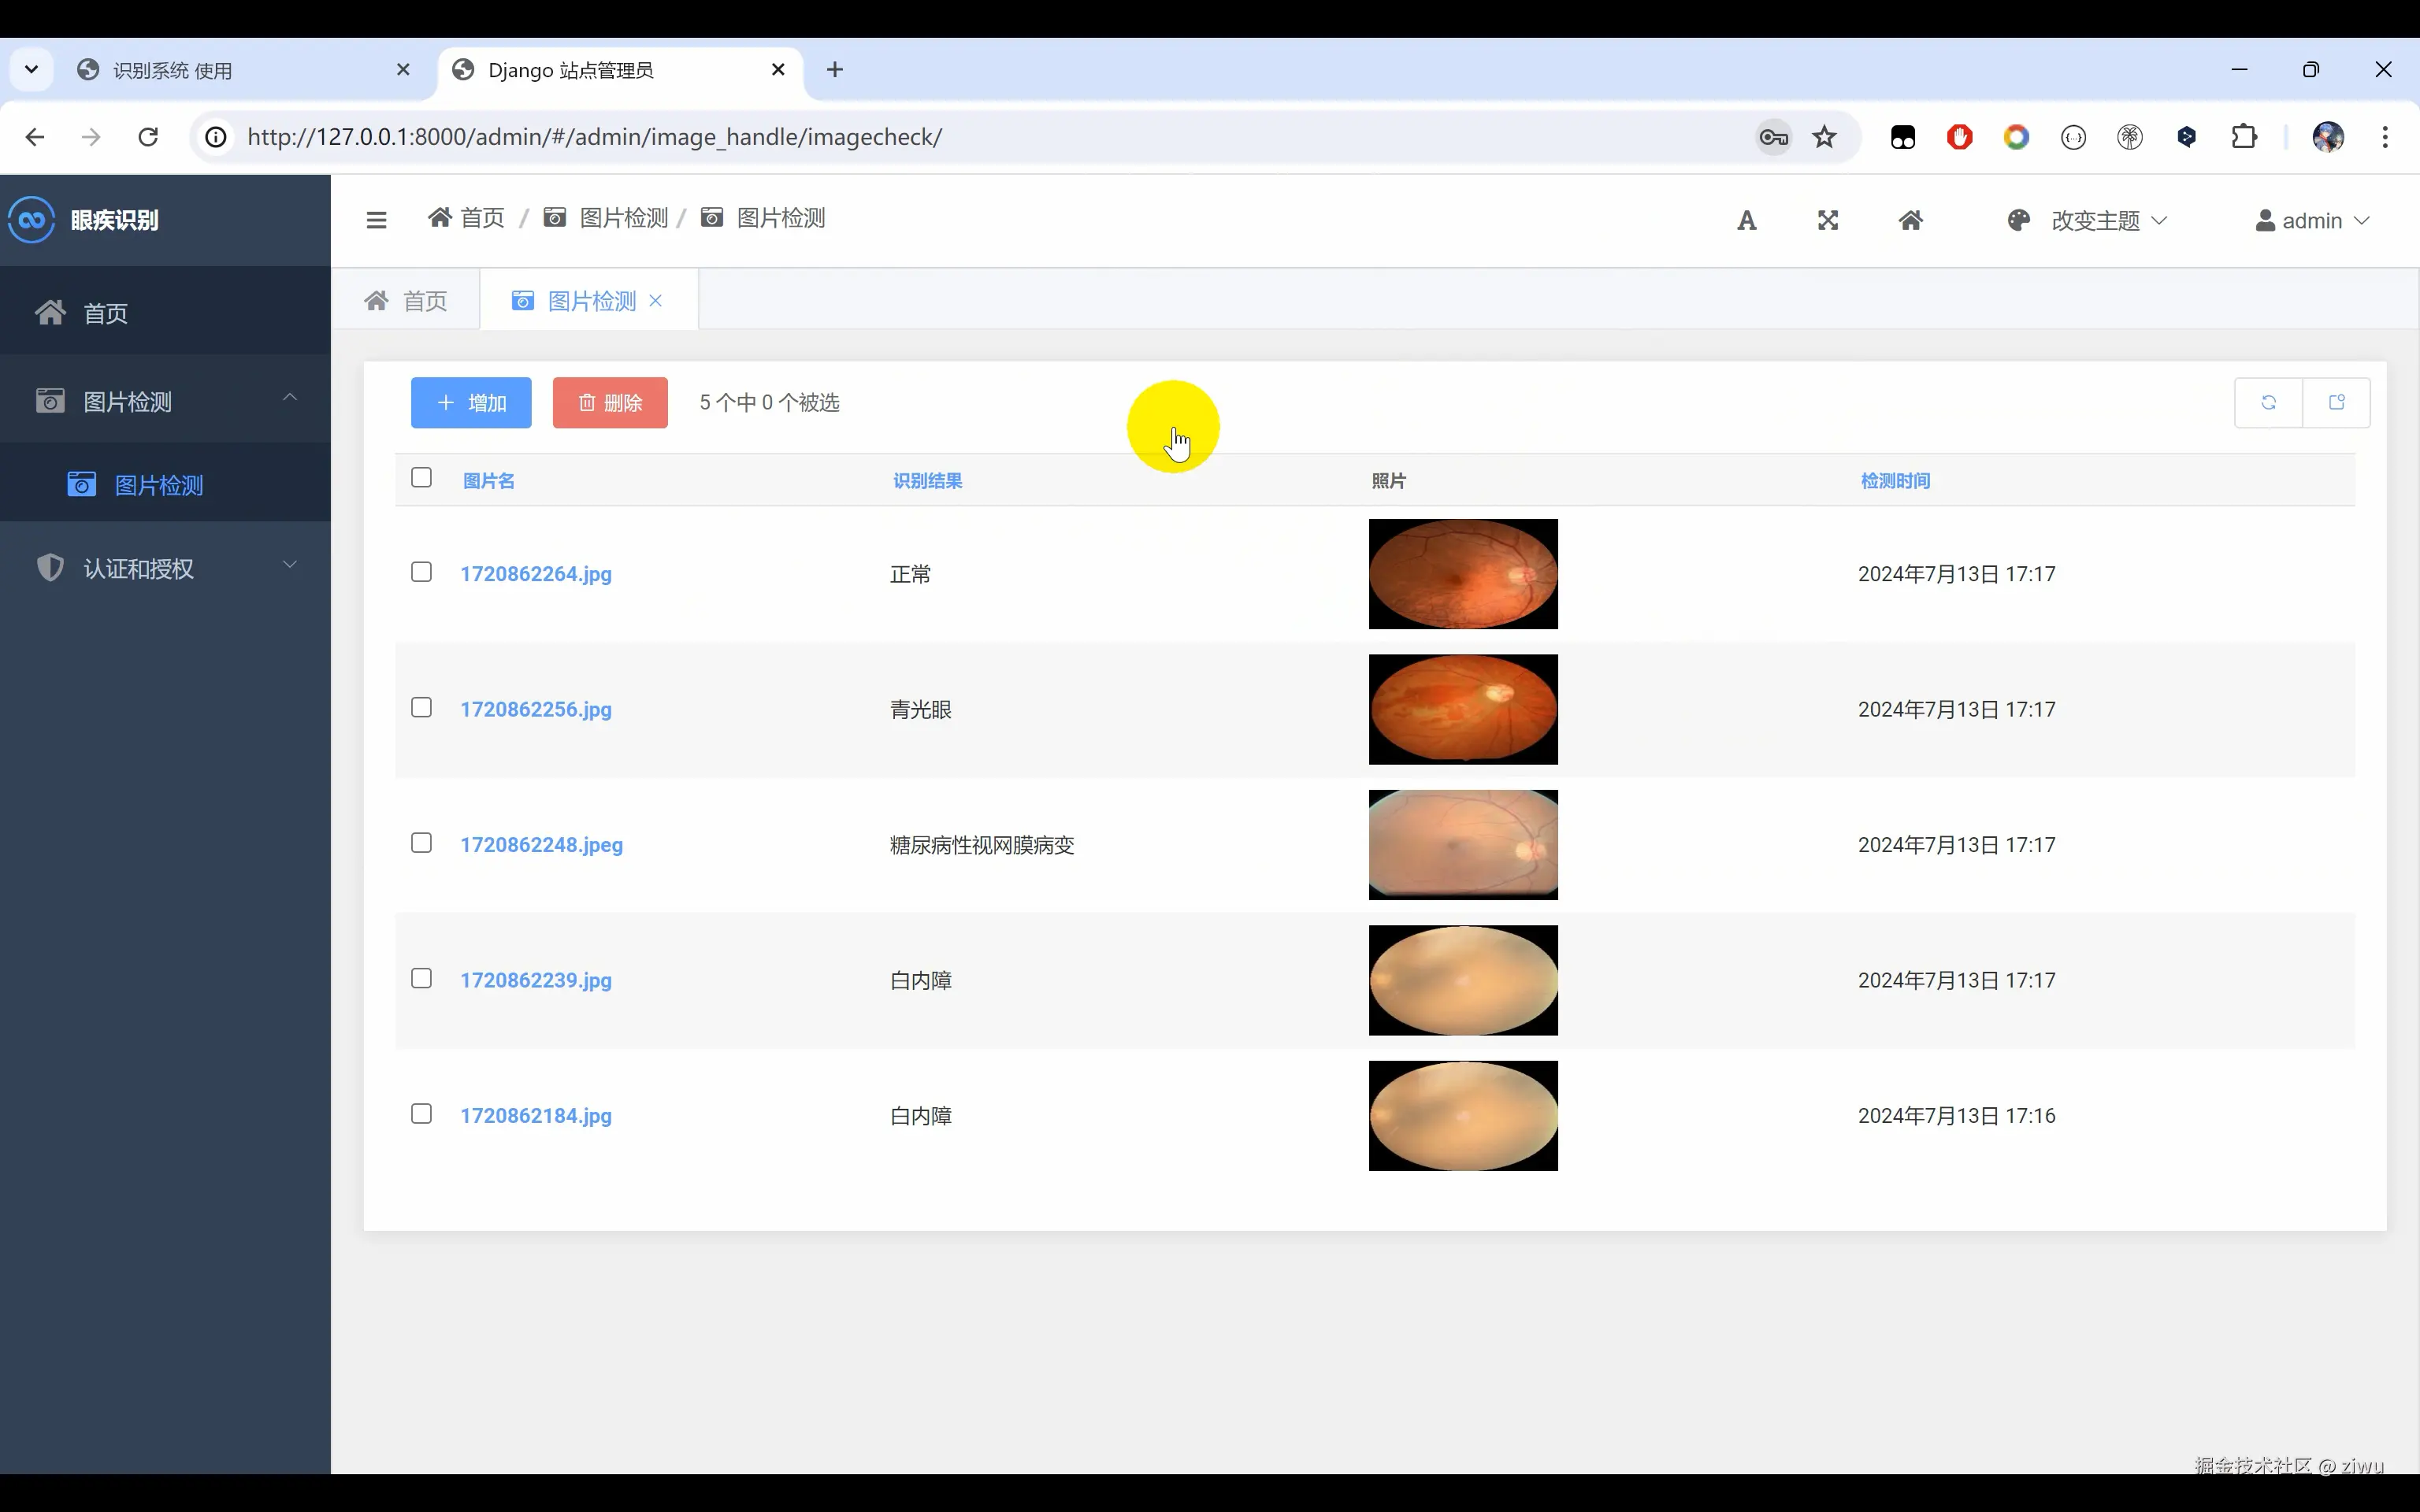Click the refresh icon above the table

[x=2268, y=402]
